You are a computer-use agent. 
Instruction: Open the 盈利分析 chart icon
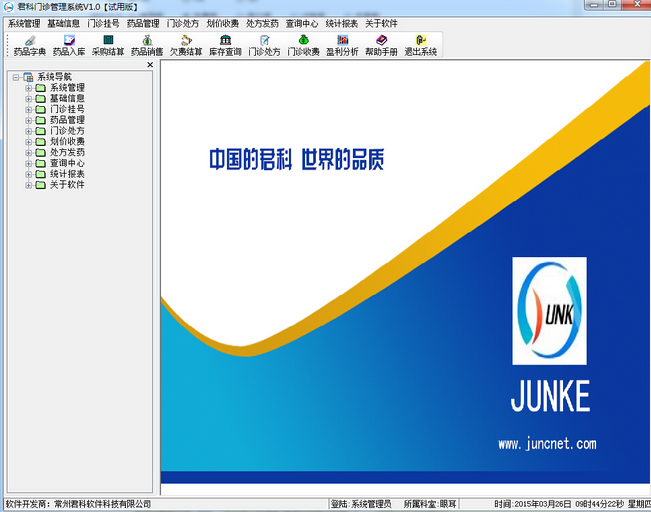(x=343, y=45)
